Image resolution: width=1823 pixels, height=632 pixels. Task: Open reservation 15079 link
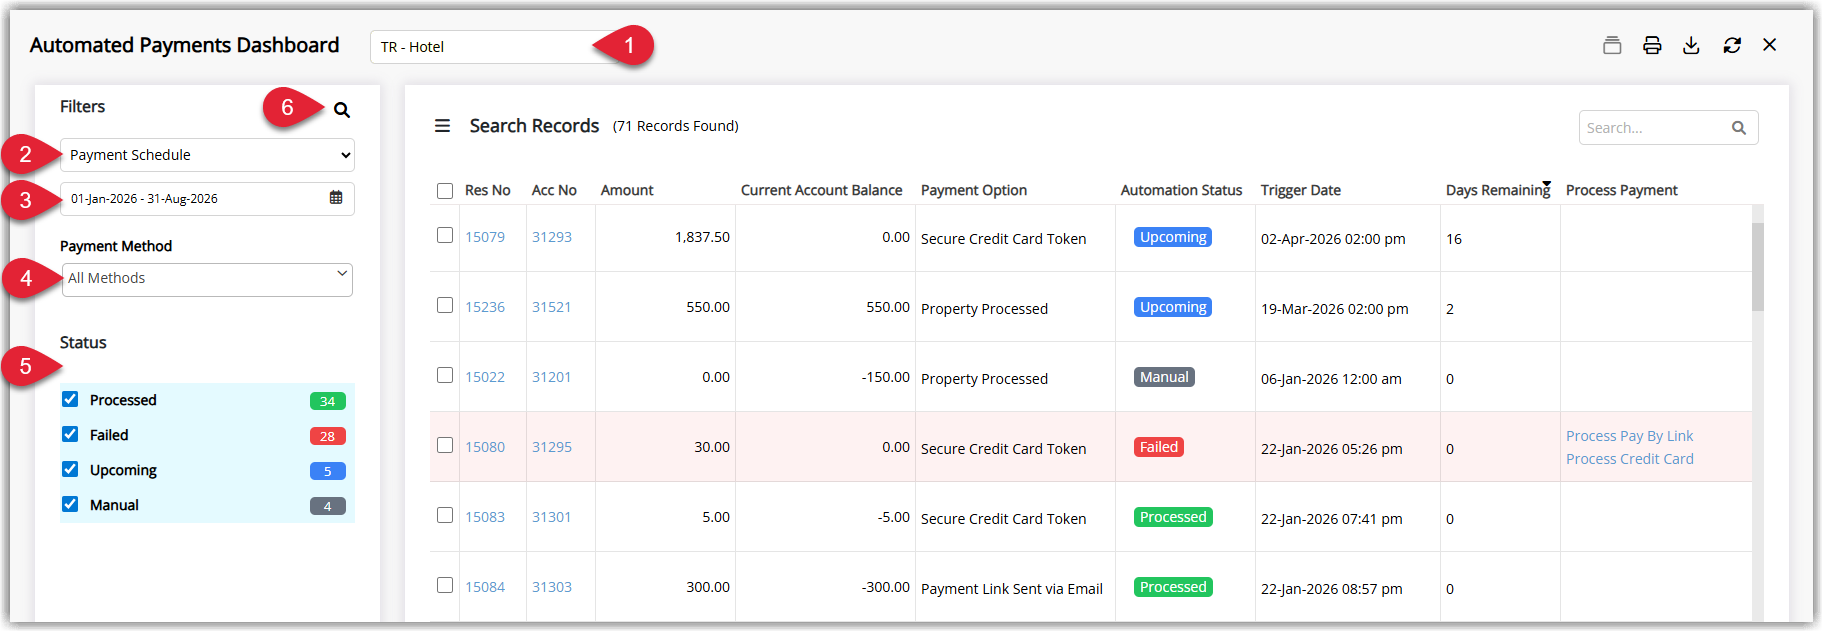(x=485, y=237)
